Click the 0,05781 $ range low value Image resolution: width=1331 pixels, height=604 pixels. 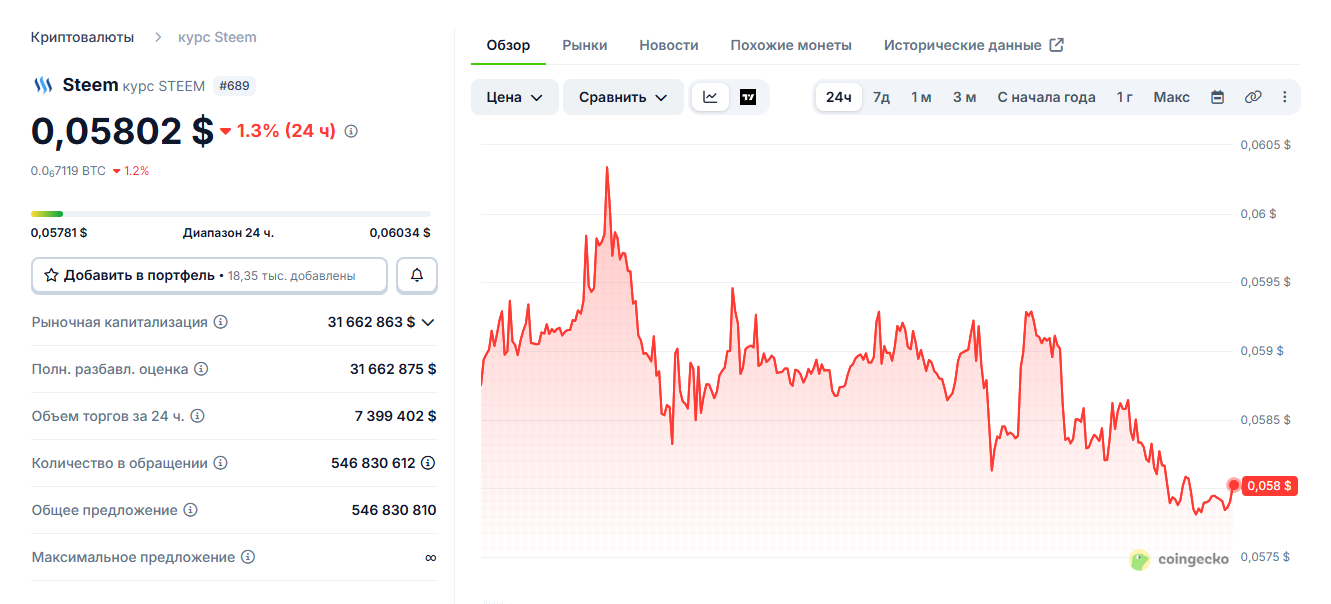coord(59,233)
